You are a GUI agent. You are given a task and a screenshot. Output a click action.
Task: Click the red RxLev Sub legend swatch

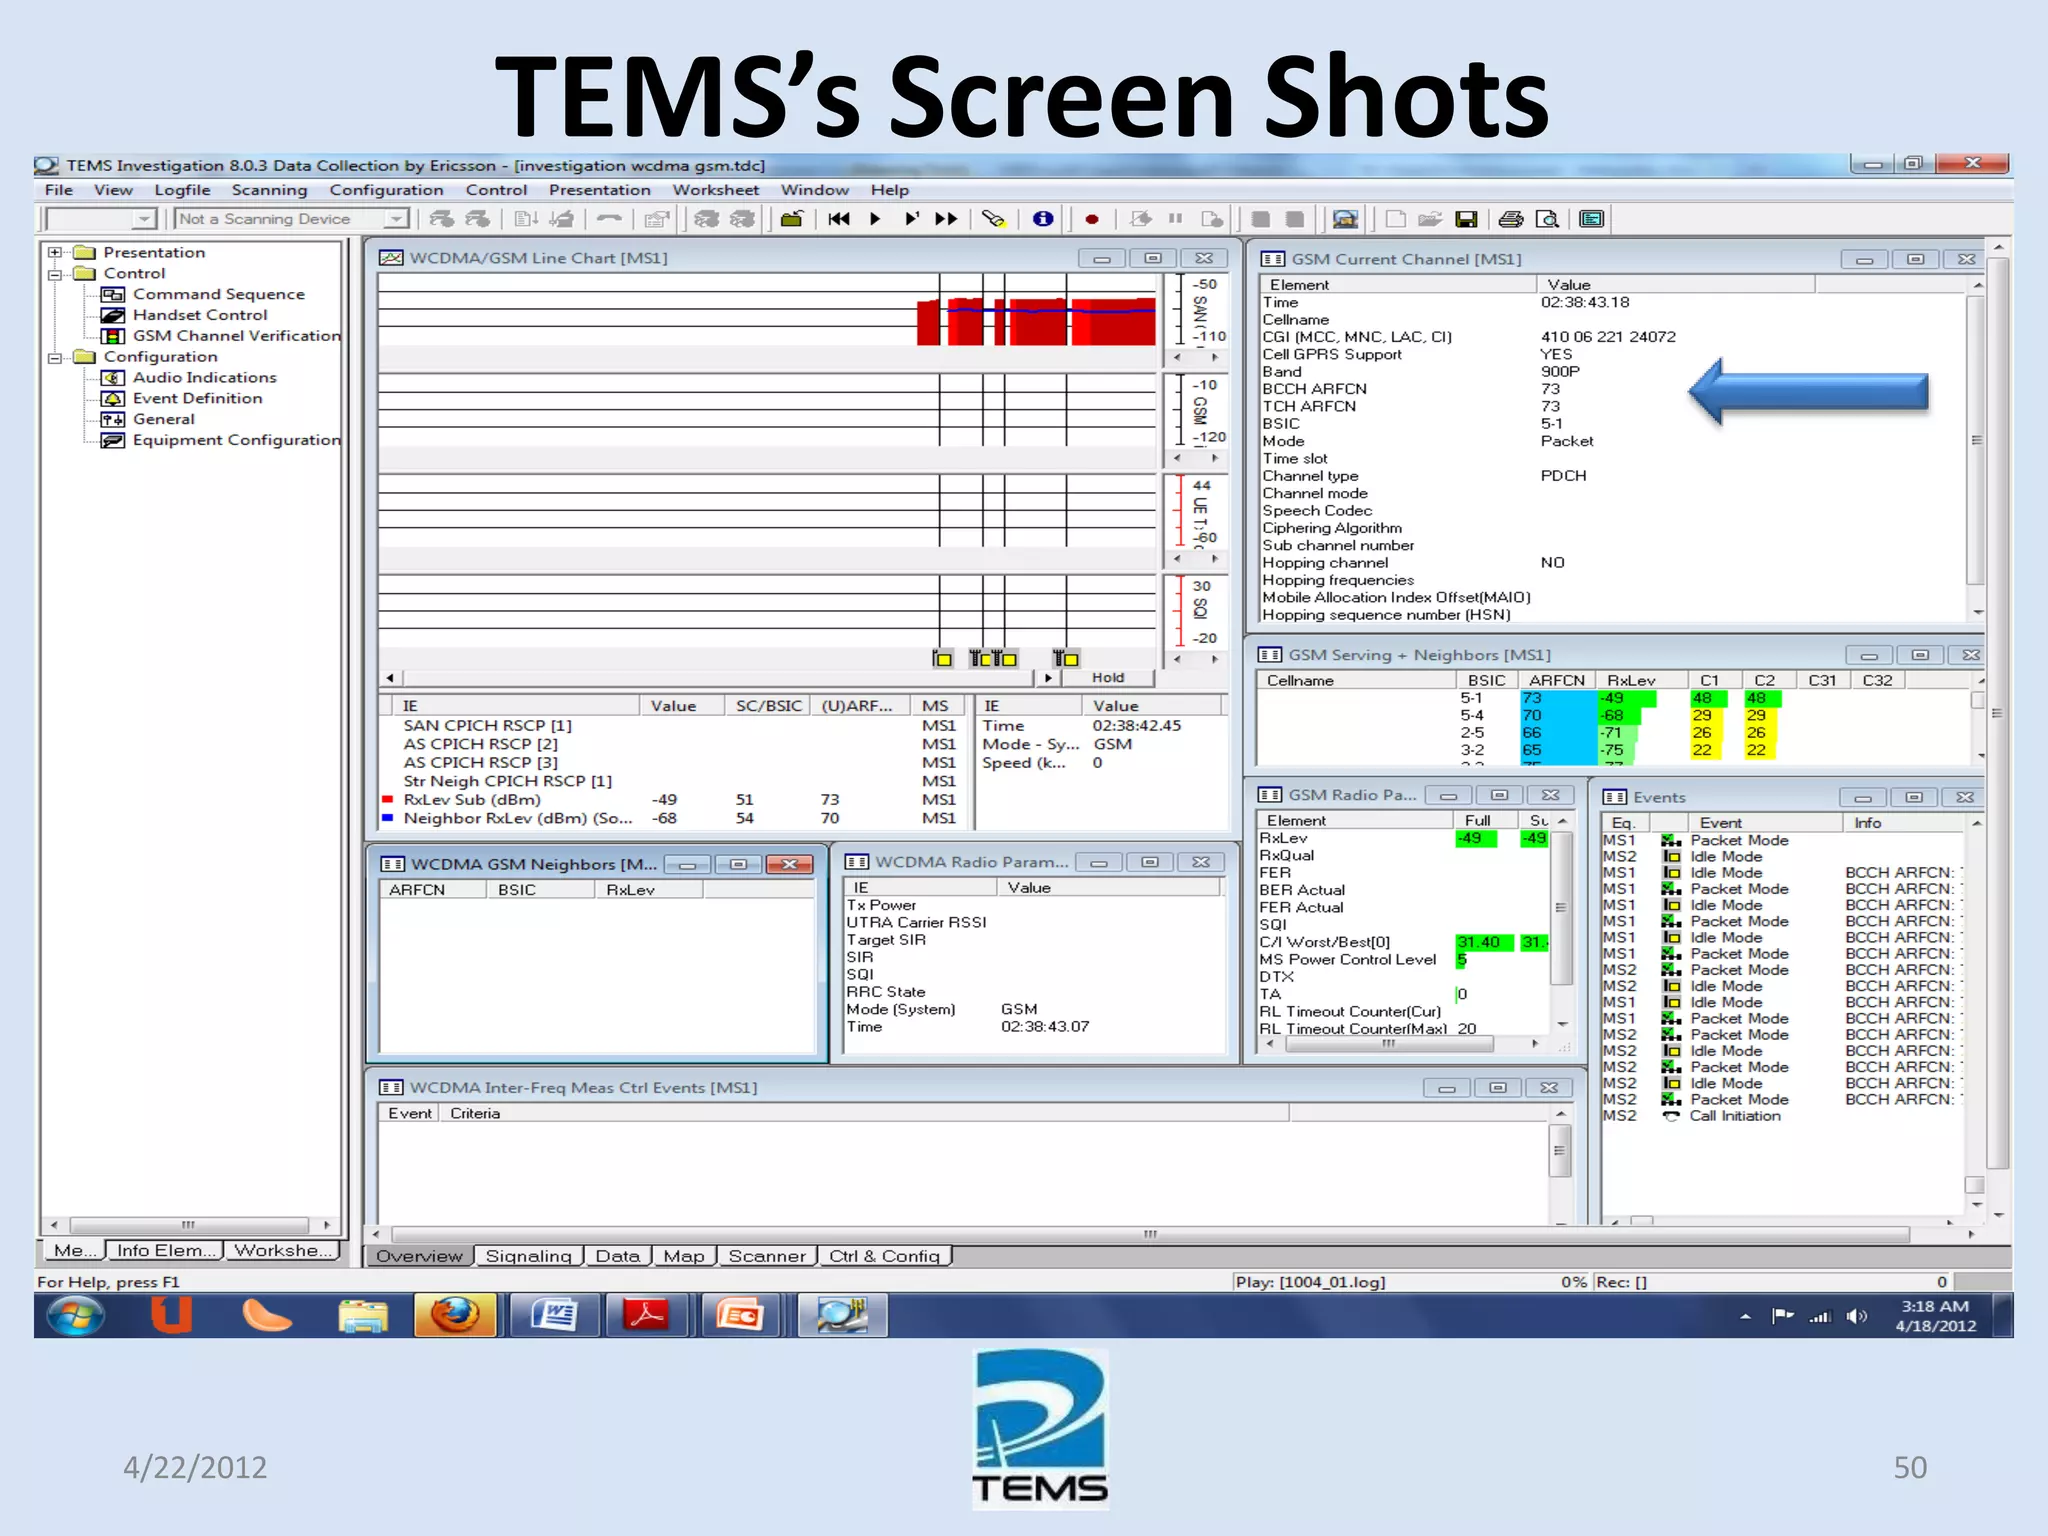click(x=387, y=799)
